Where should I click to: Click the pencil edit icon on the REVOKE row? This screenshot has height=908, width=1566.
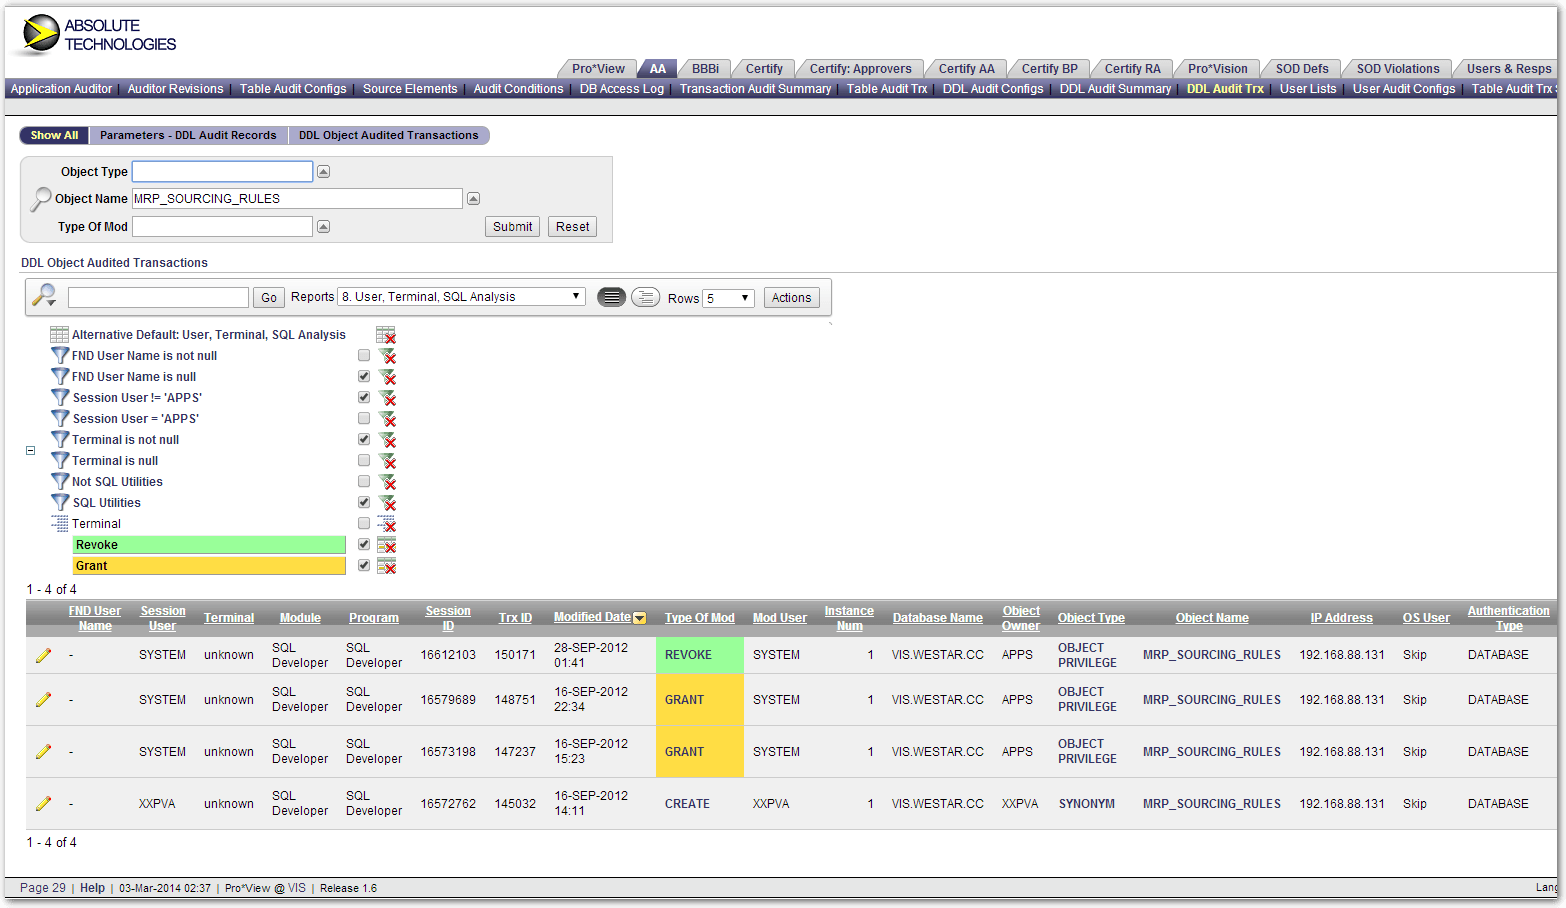click(x=43, y=655)
